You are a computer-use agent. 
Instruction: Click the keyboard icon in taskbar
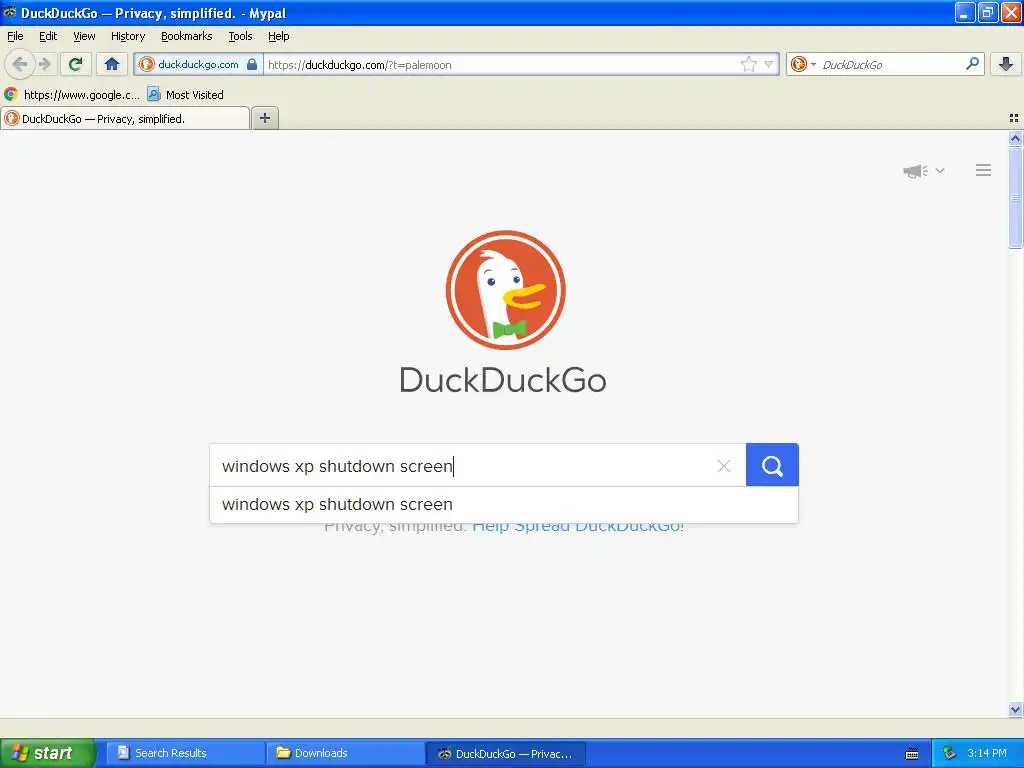[x=912, y=754]
